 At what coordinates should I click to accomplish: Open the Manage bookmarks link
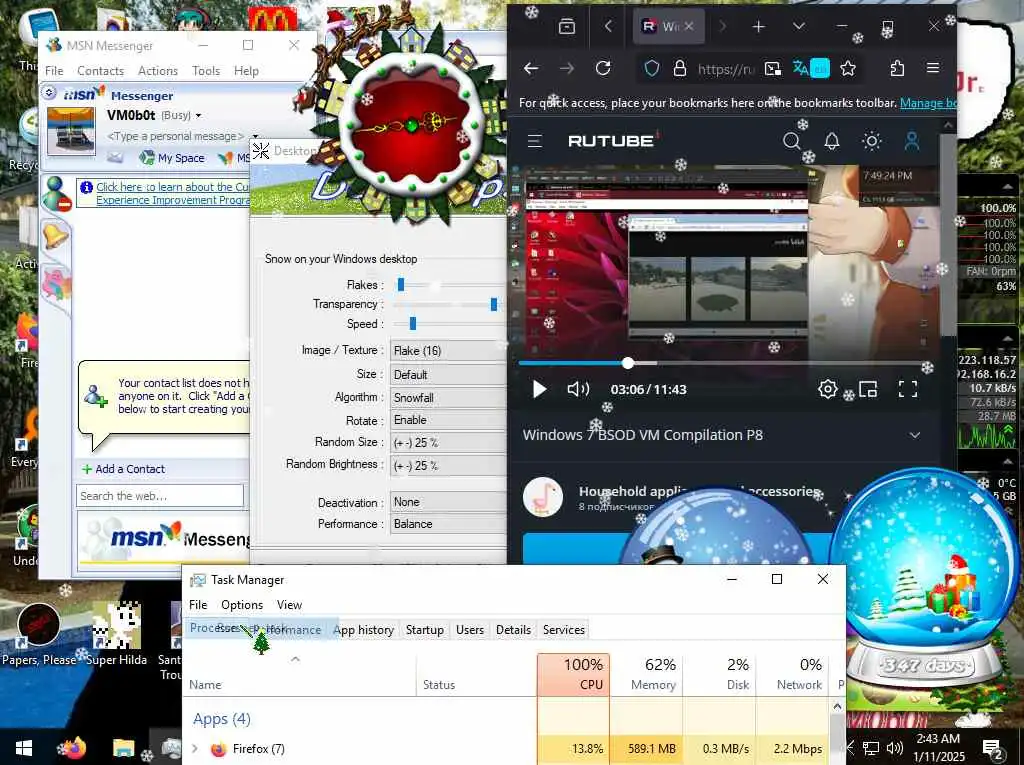928,103
